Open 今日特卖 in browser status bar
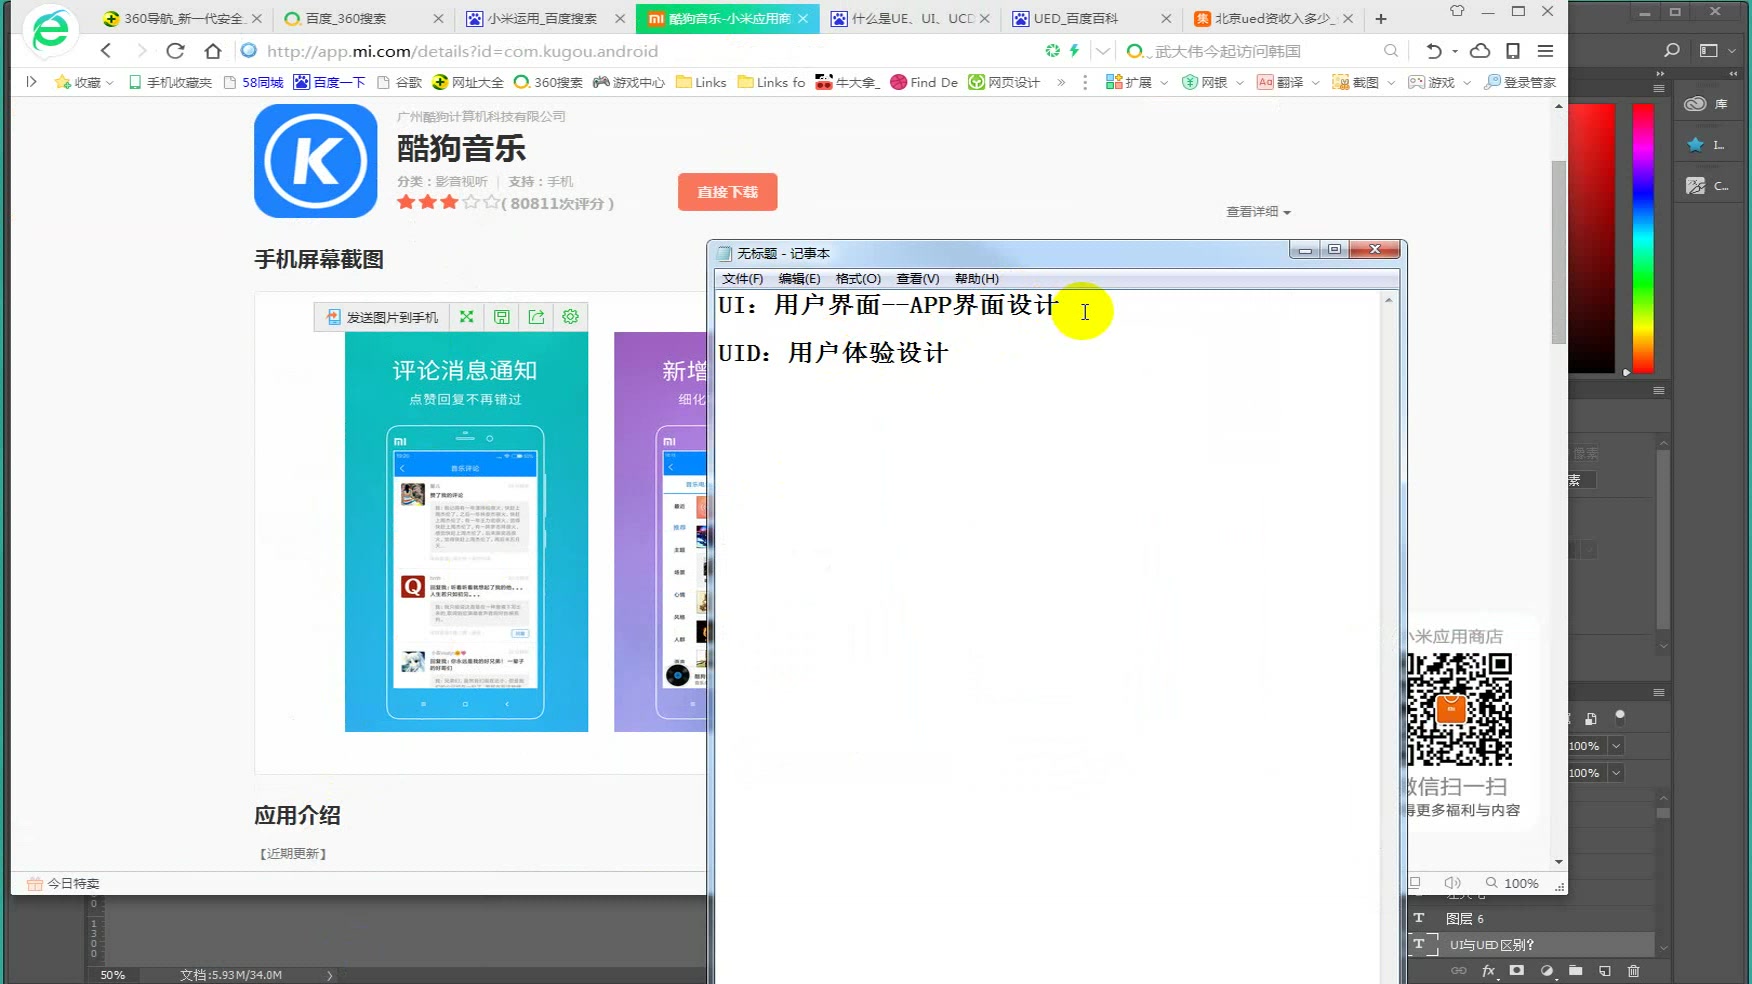 (x=63, y=883)
